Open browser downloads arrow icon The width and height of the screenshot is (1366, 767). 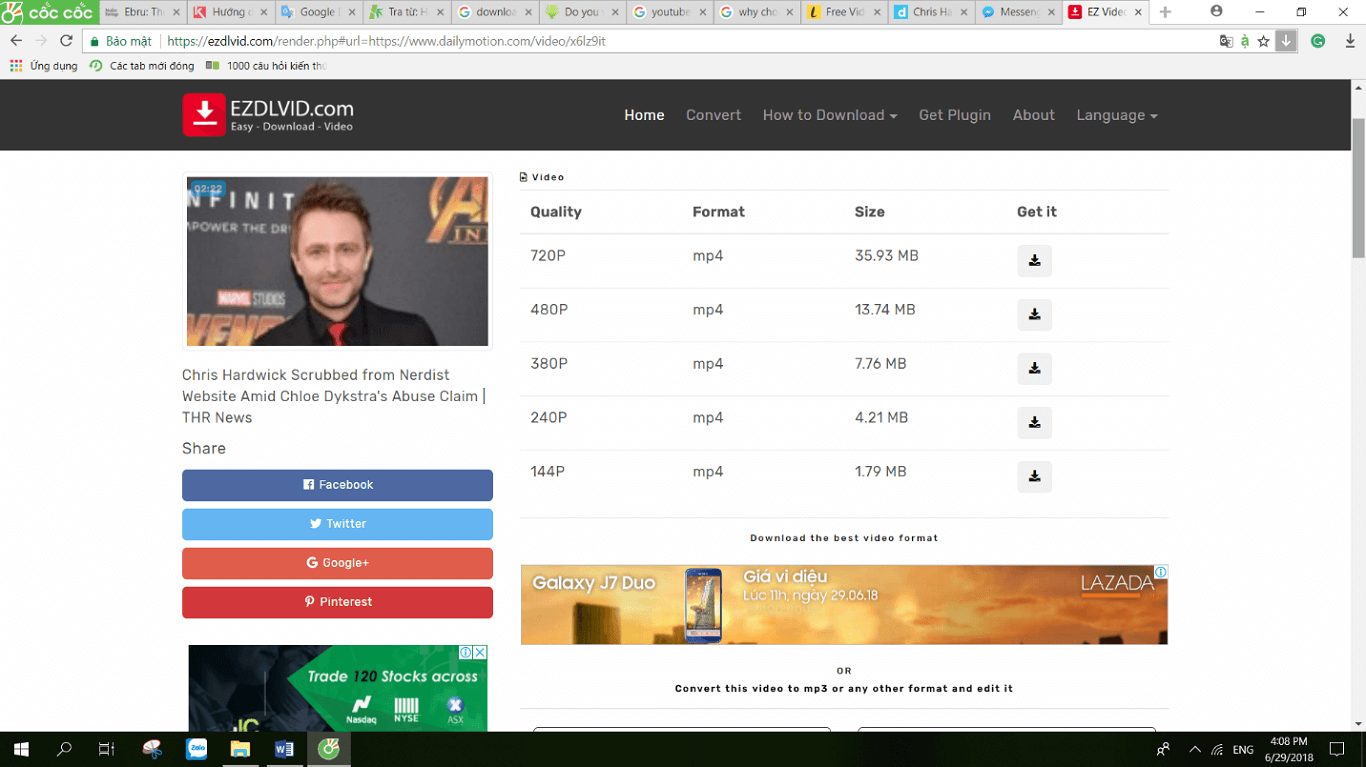(x=1350, y=41)
